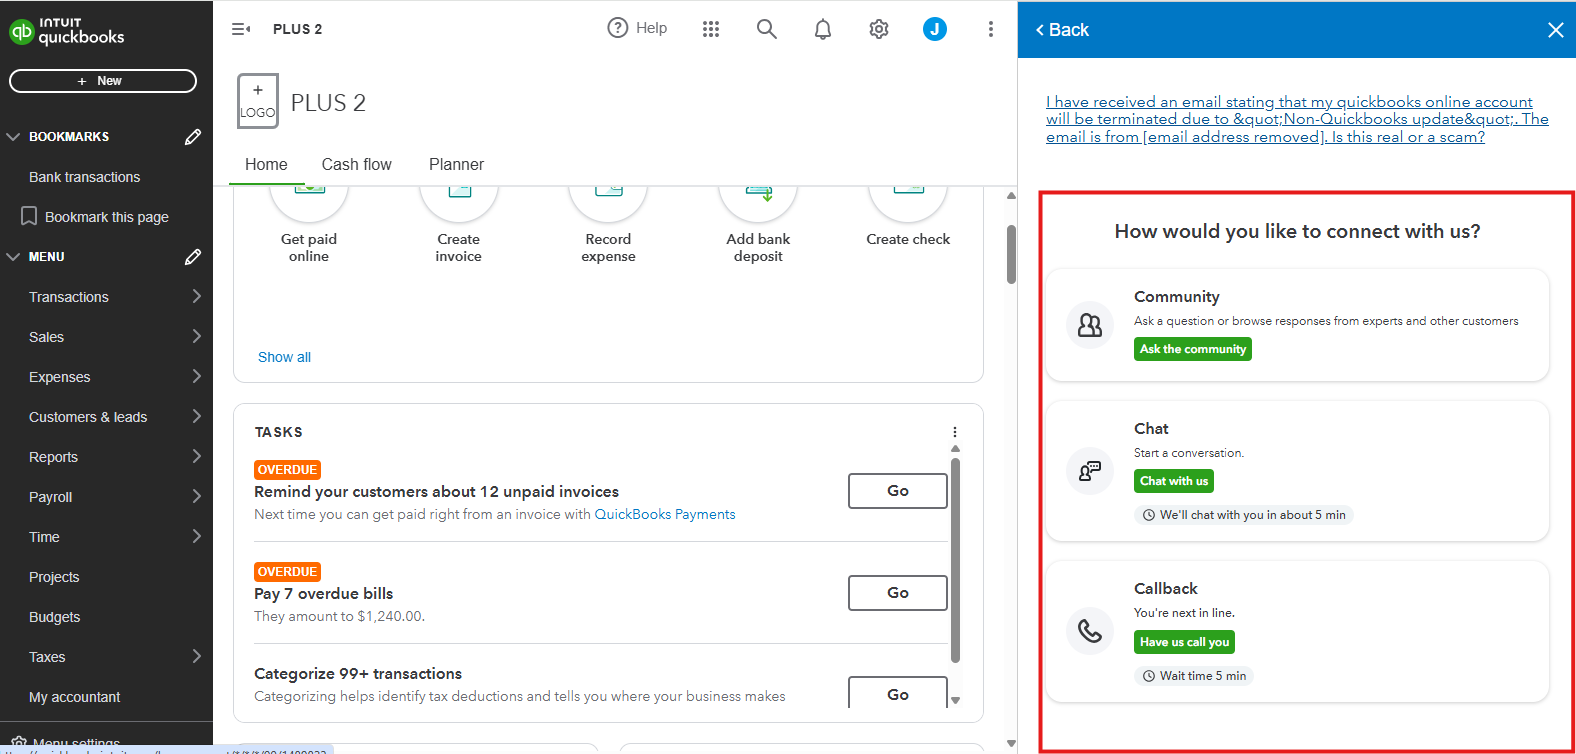Viewport: 1576px width, 754px height.
Task: Click the Chat with us button
Action: click(1174, 481)
